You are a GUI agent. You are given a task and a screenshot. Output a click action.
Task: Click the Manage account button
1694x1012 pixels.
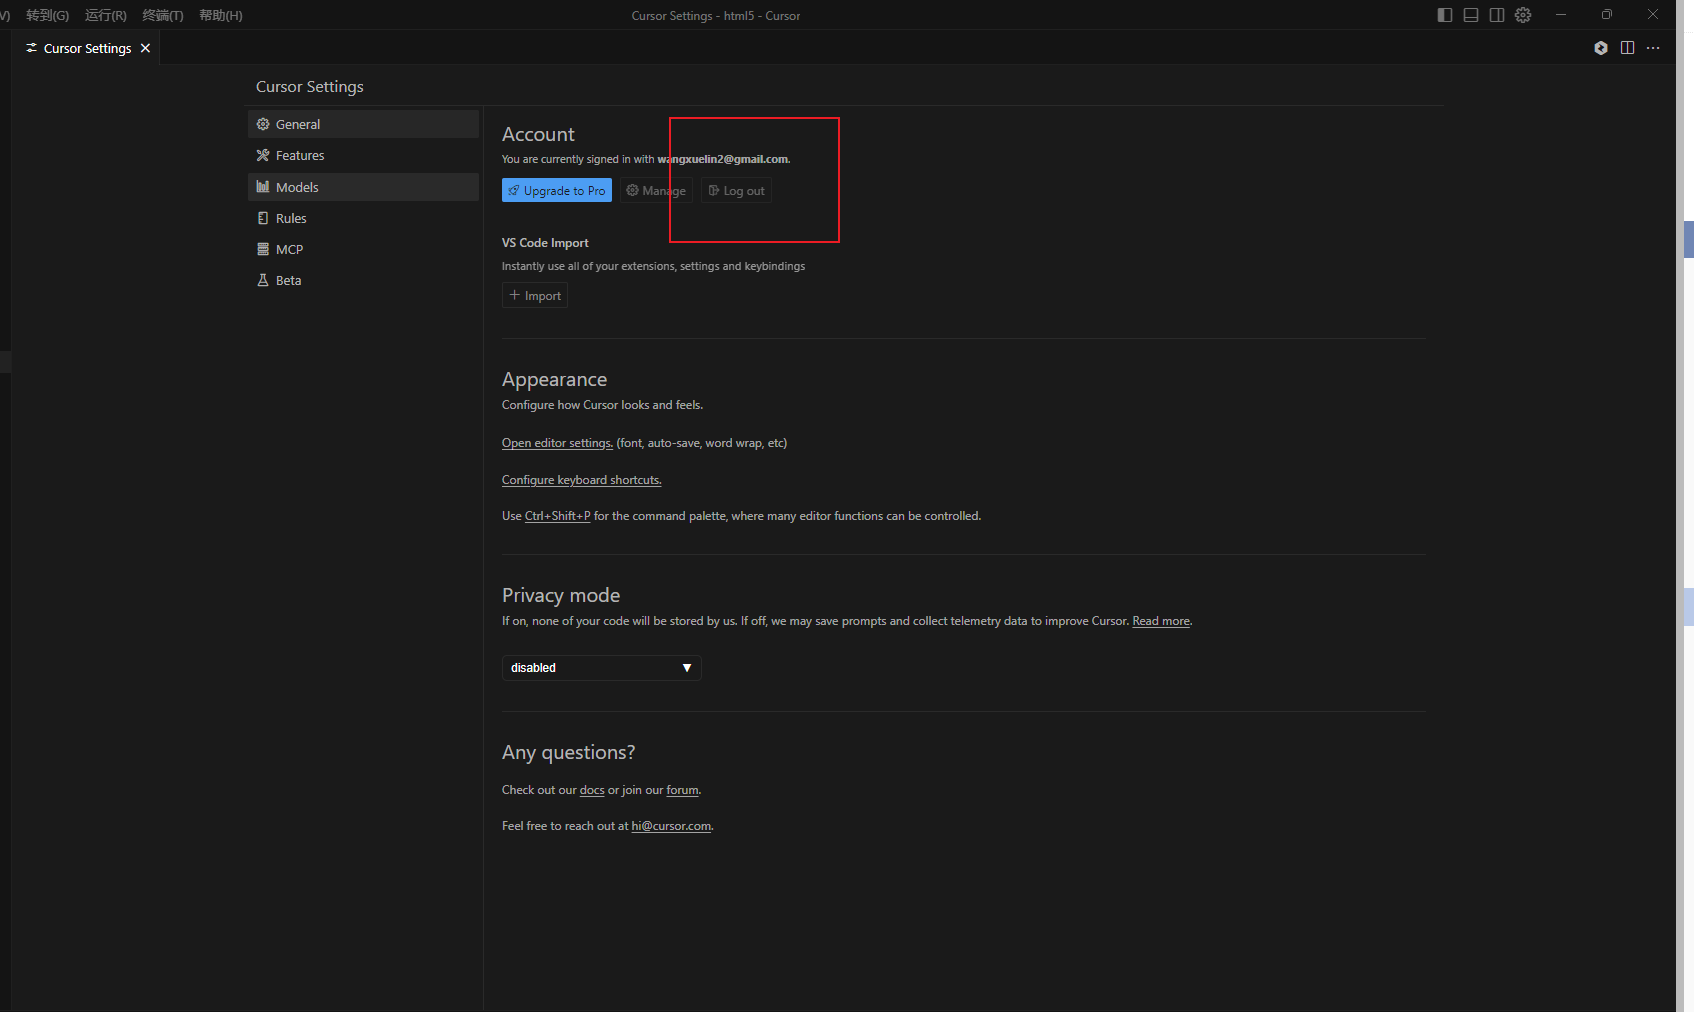[656, 190]
